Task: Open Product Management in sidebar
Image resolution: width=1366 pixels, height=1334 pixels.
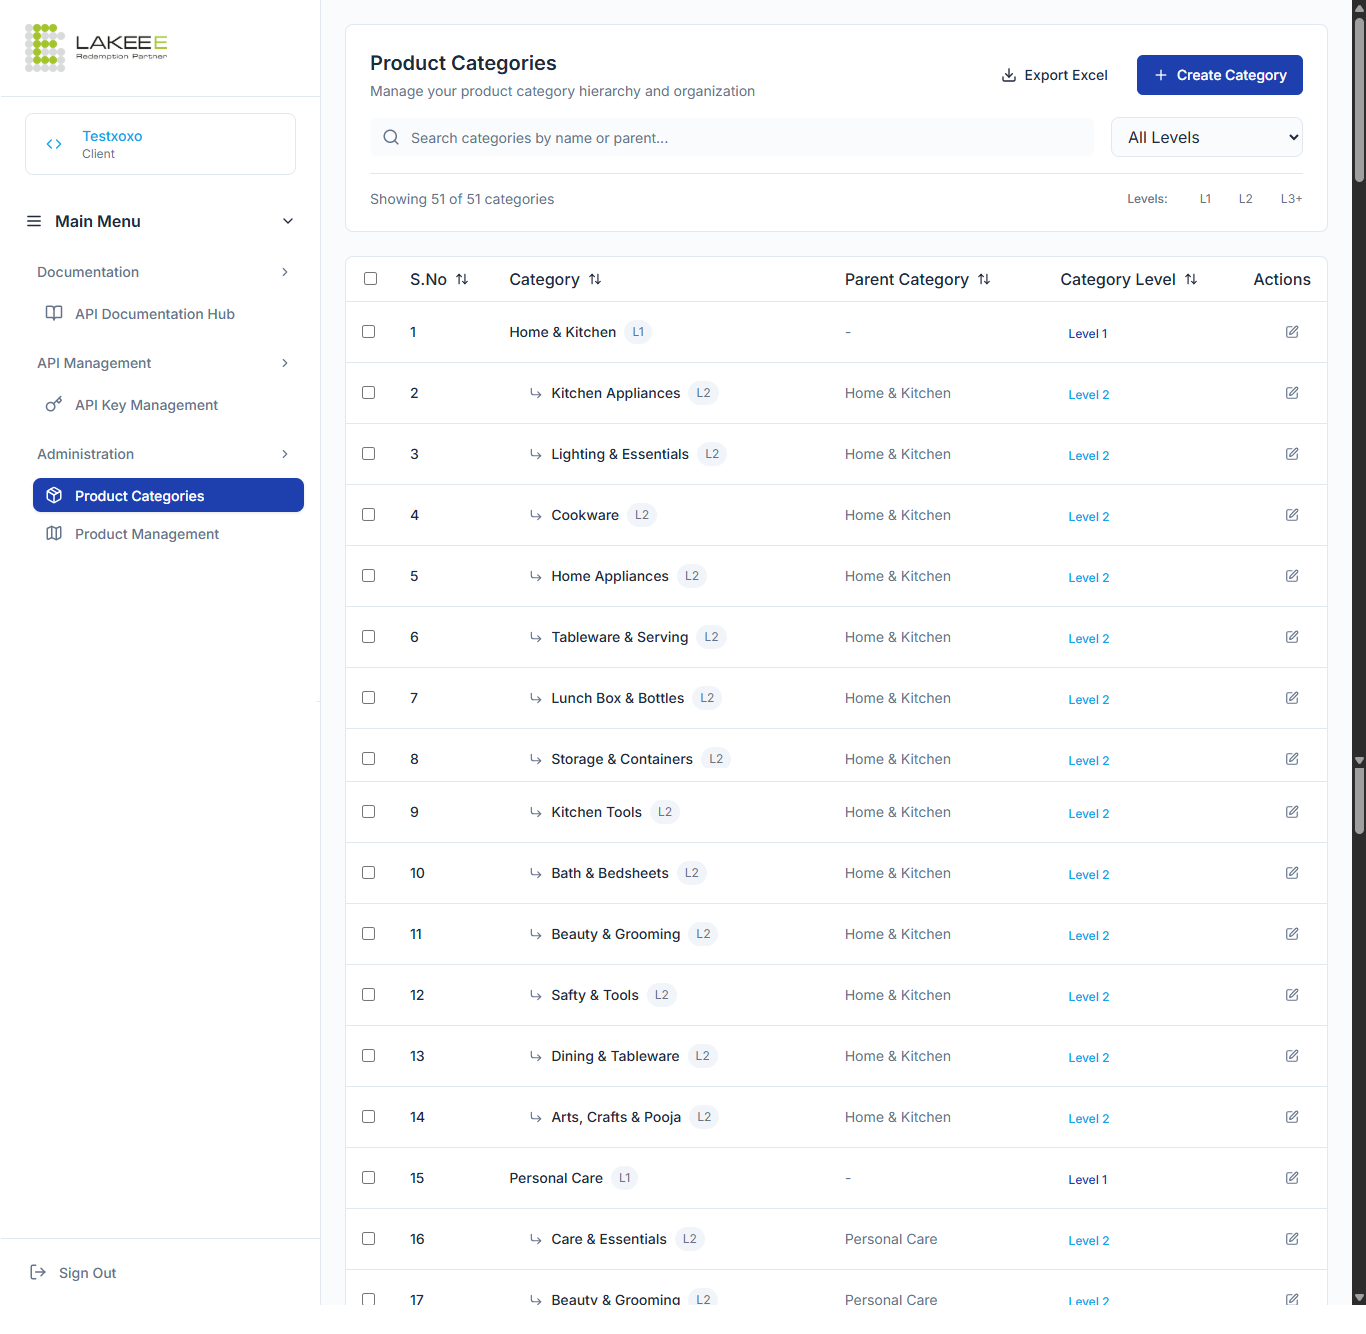Action: [x=146, y=534]
